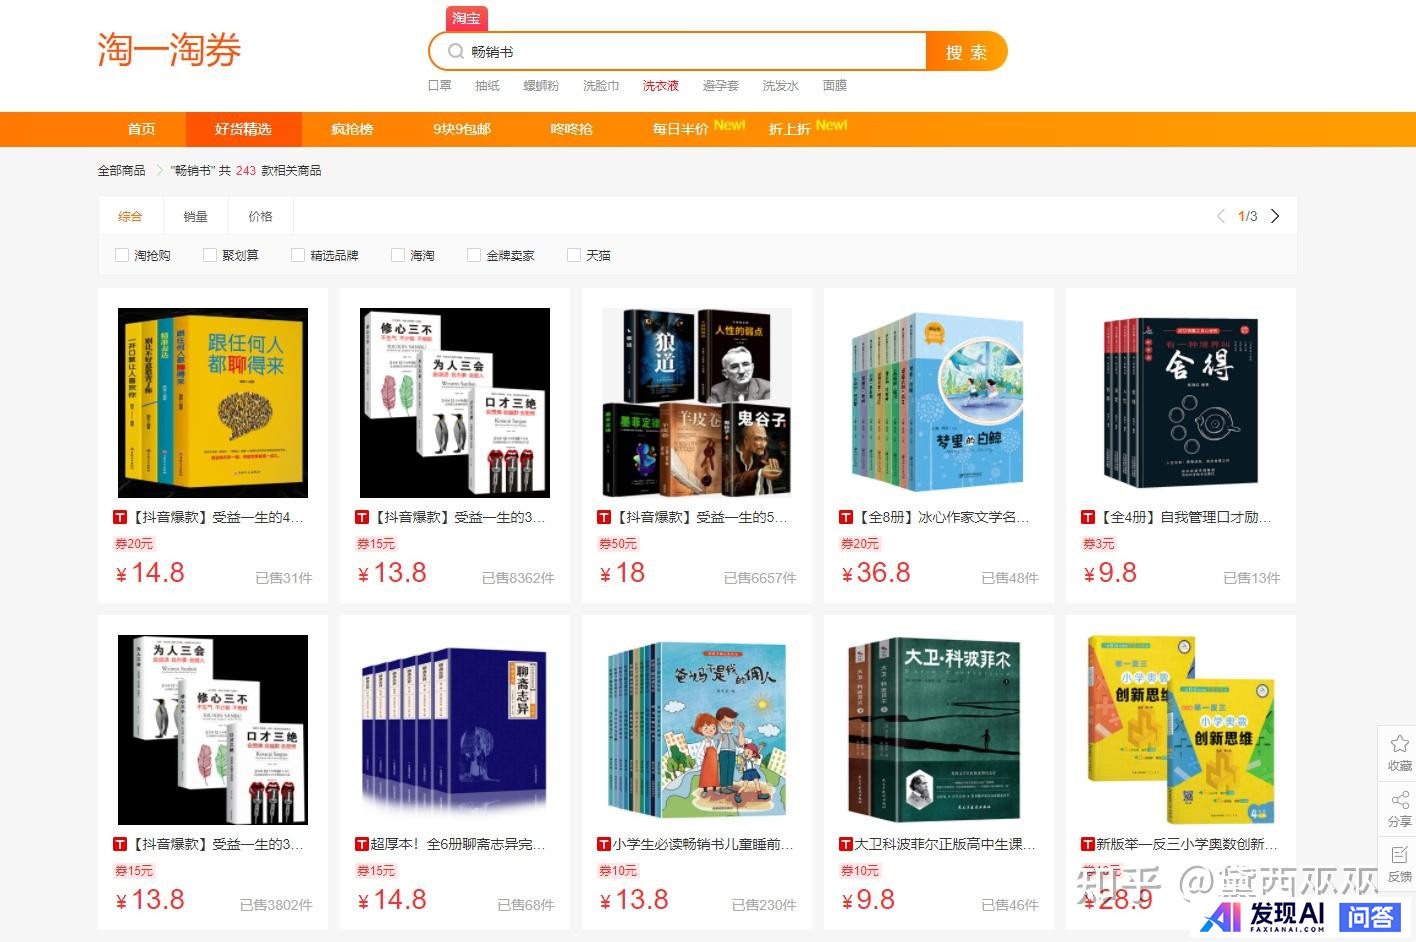Sort results by 价格
Viewport: 1416px width, 942px height.
point(260,216)
